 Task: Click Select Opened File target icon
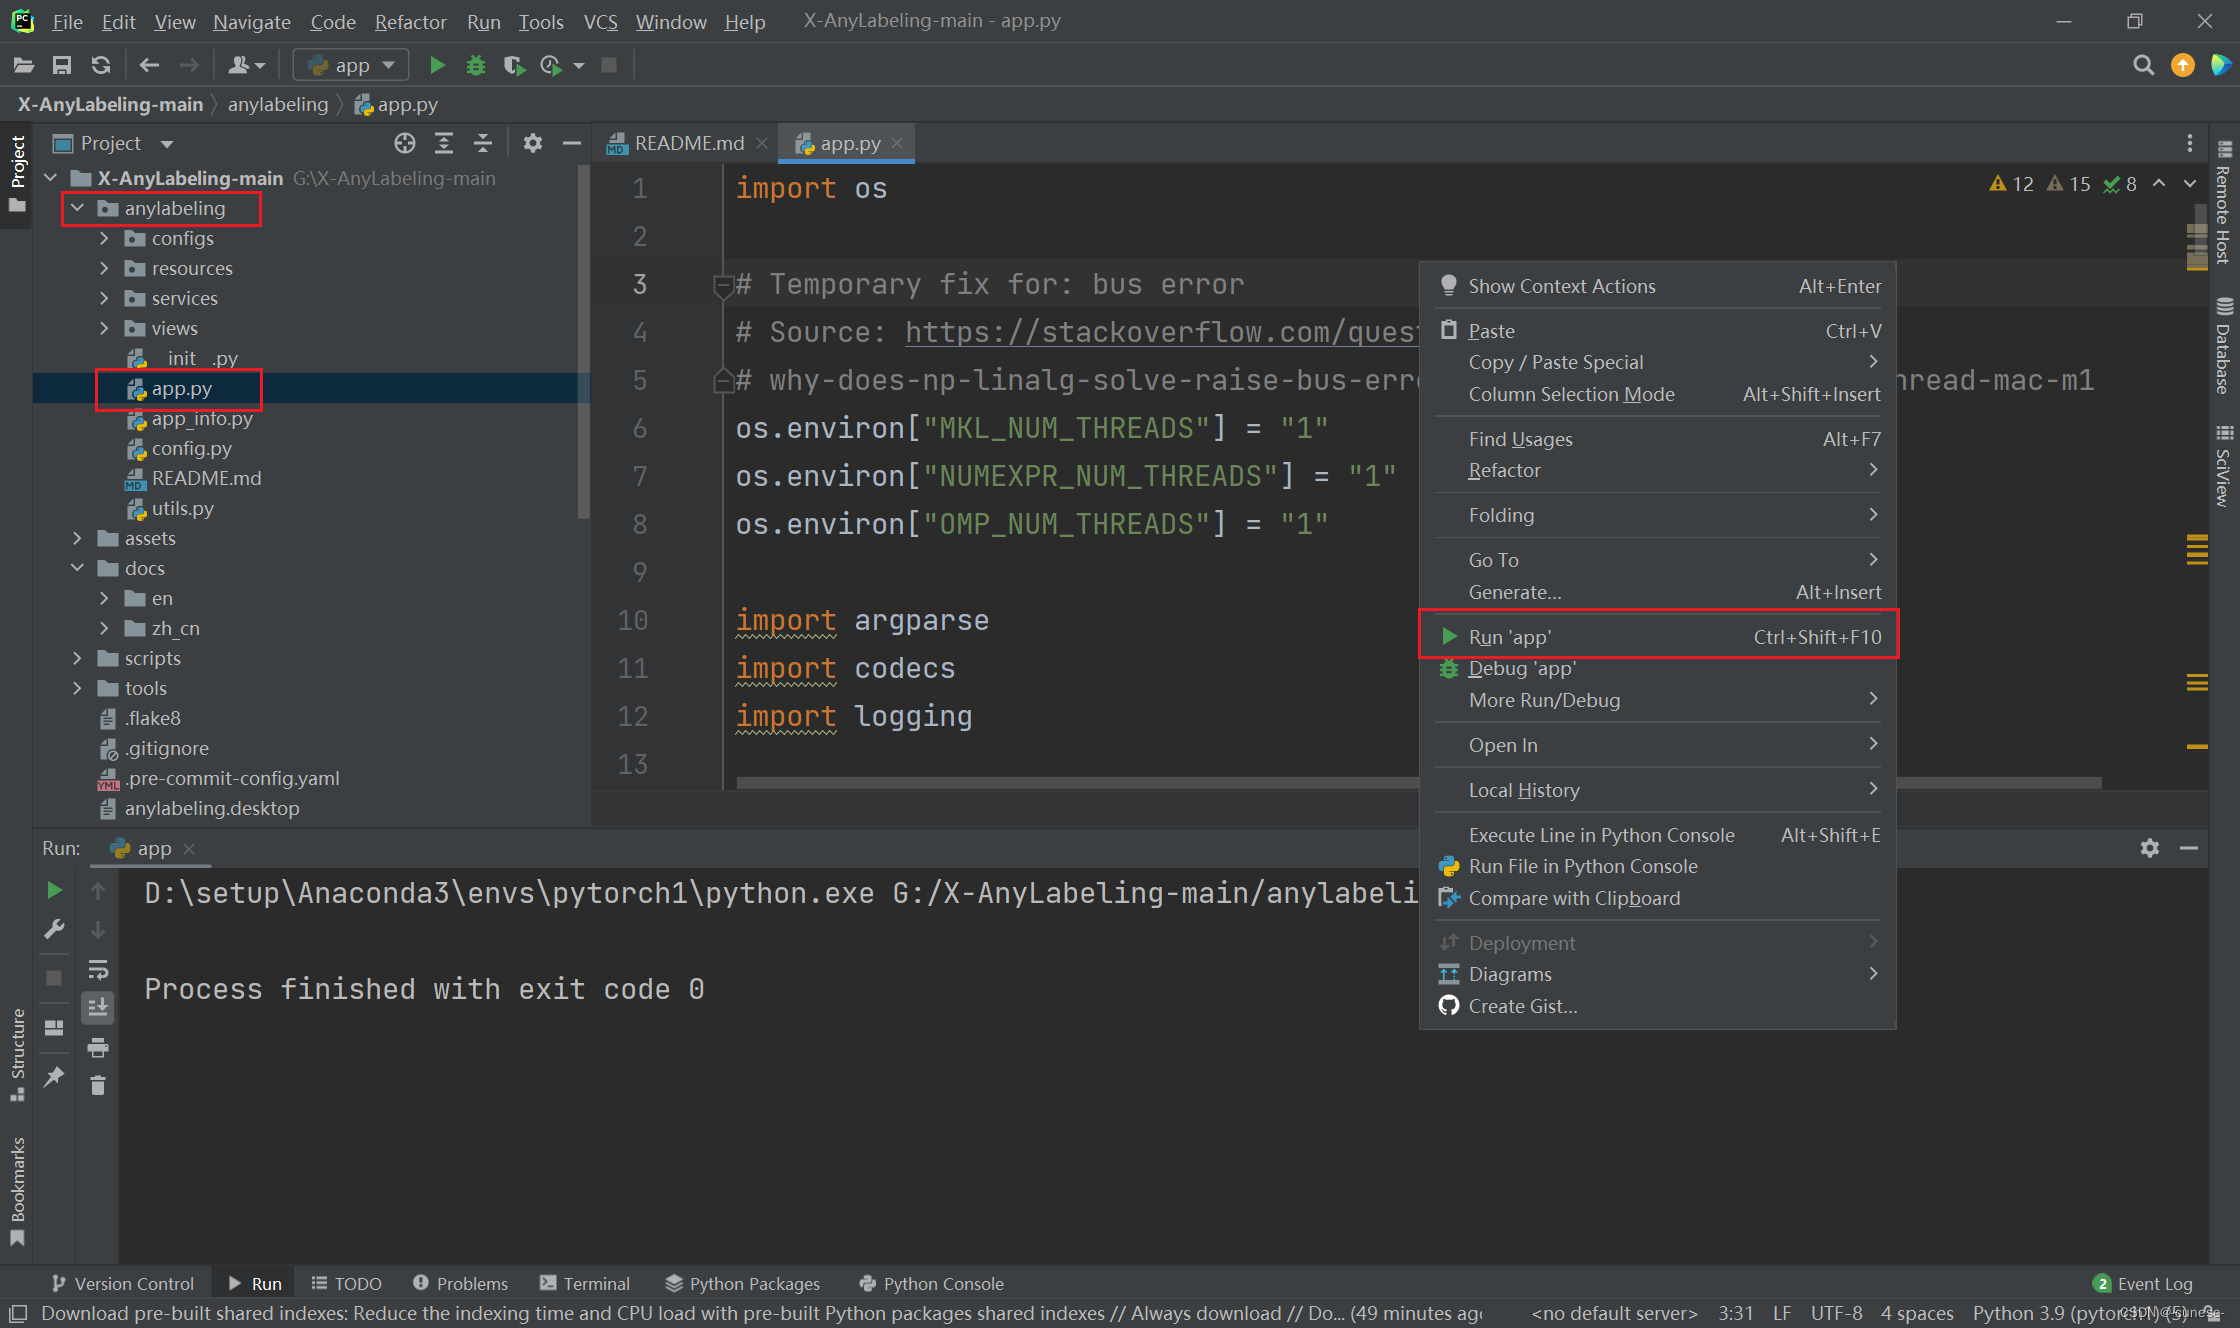pyautogui.click(x=404, y=143)
